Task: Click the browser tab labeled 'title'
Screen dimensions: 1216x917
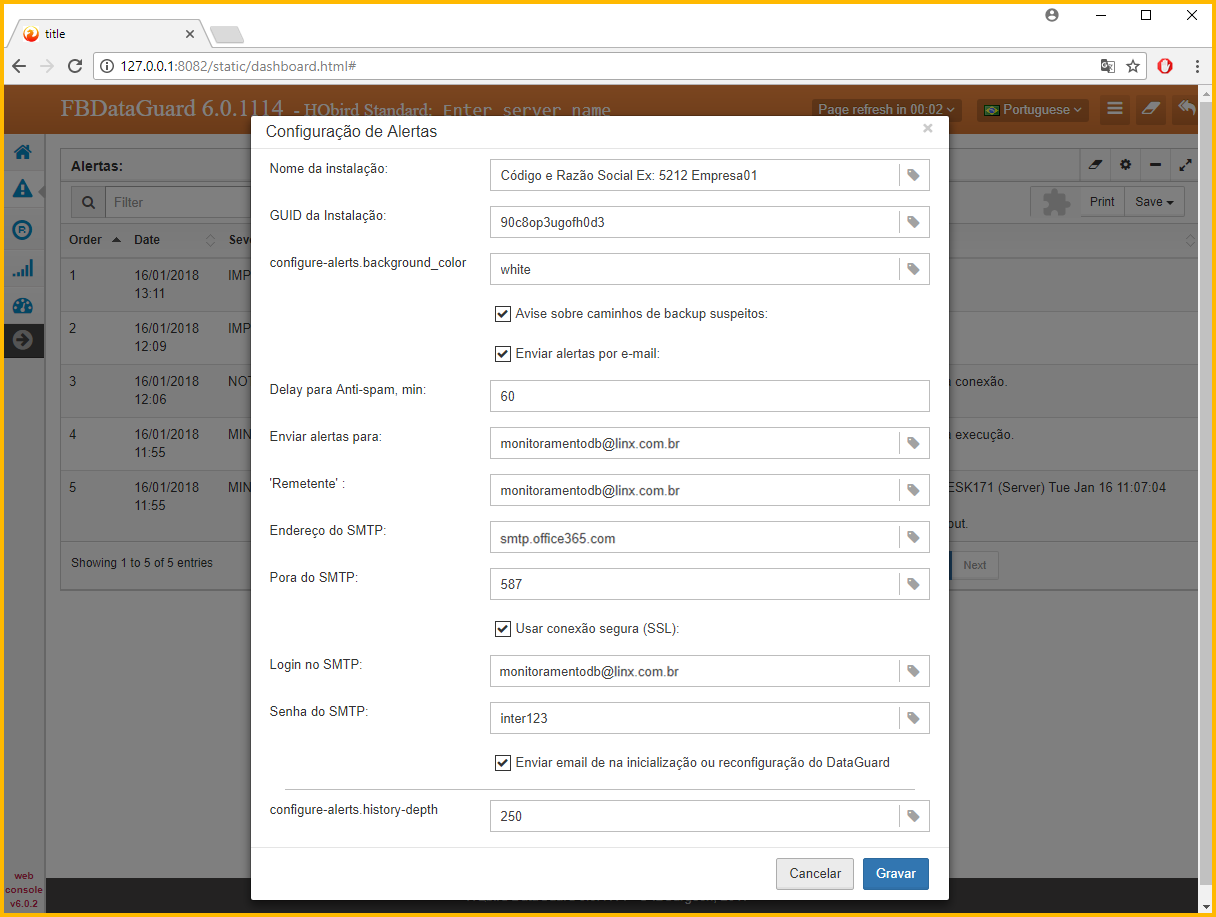Action: pos(105,34)
